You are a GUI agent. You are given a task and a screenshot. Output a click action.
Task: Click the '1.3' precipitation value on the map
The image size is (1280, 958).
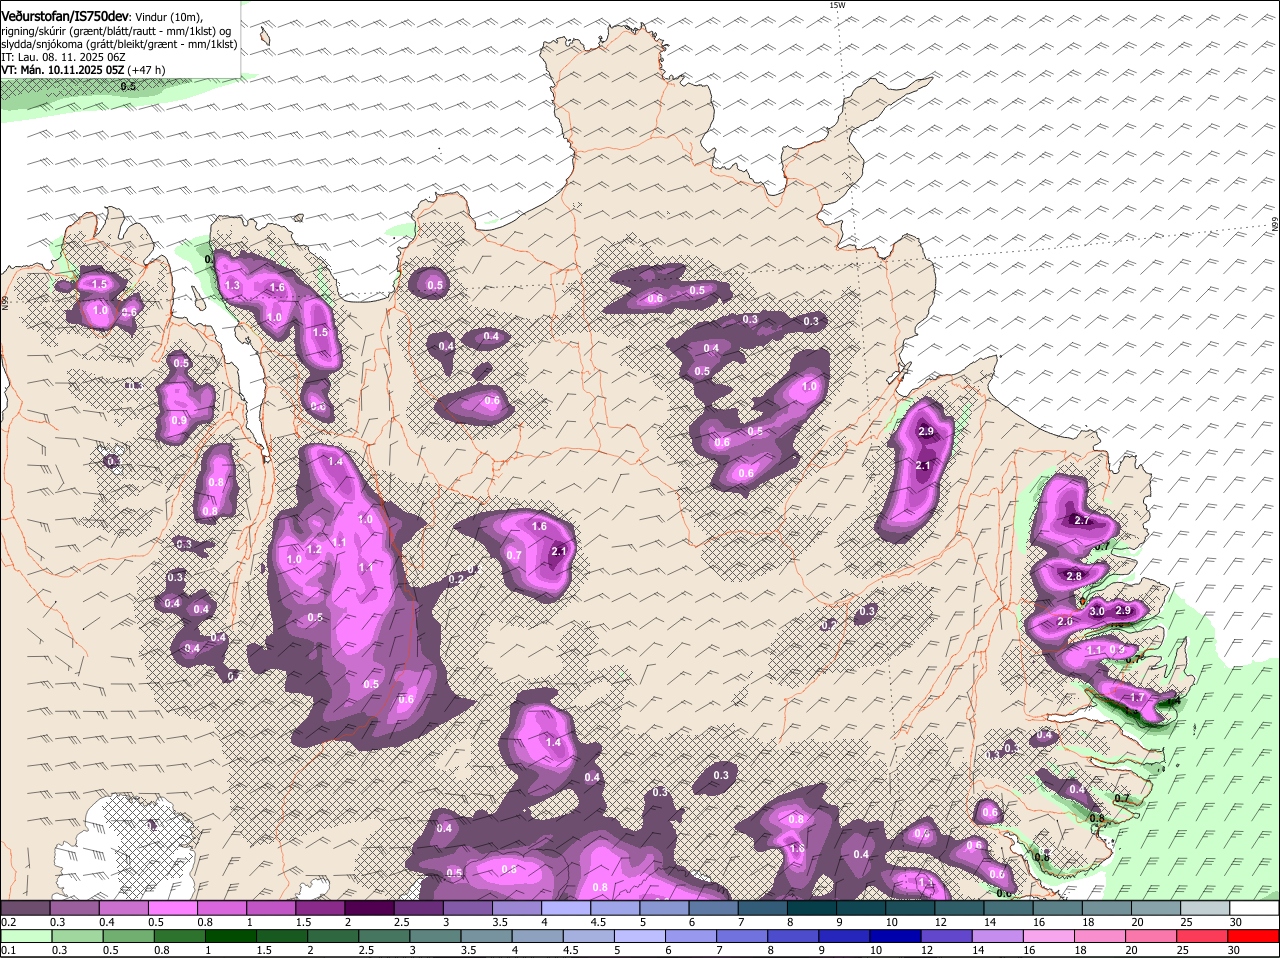pos(233,286)
